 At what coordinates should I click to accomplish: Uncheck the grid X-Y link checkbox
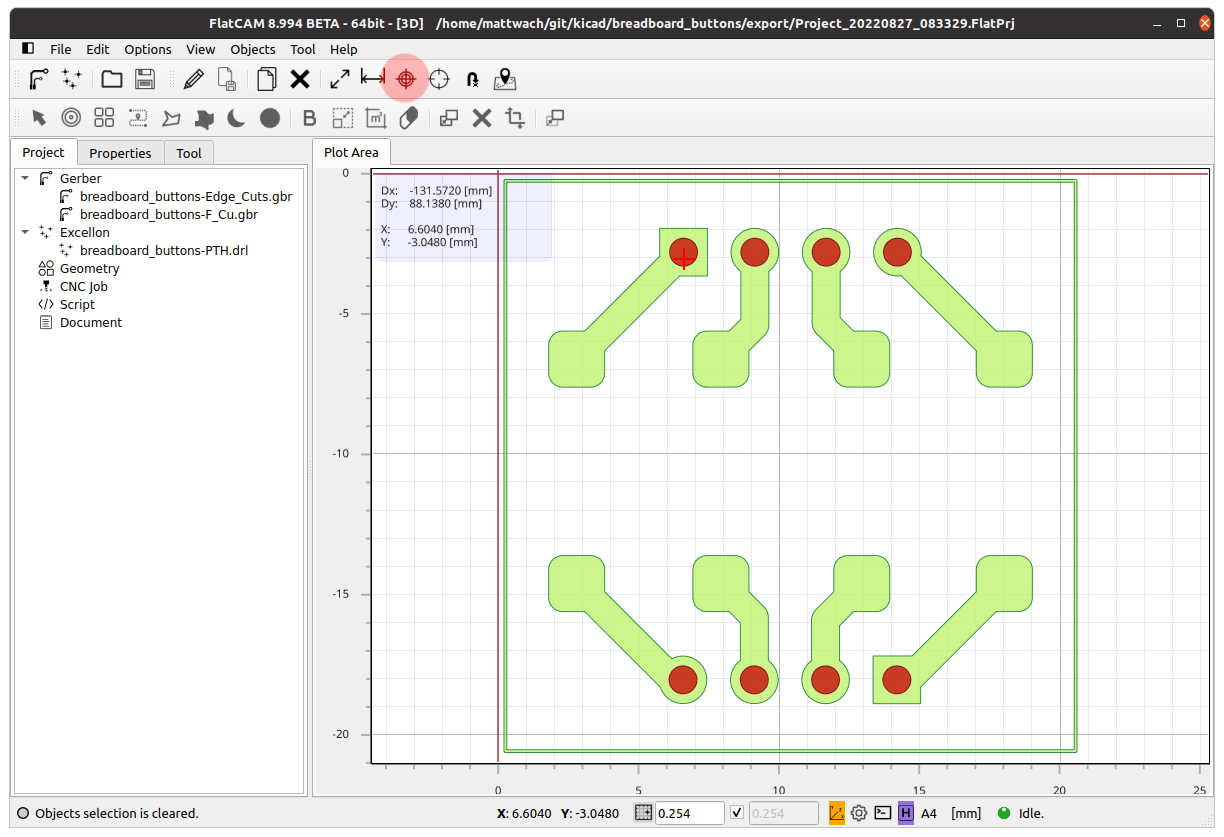(738, 813)
